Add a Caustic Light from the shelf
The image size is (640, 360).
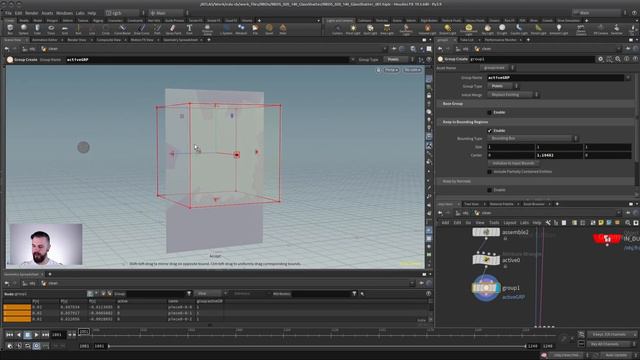[519, 29]
